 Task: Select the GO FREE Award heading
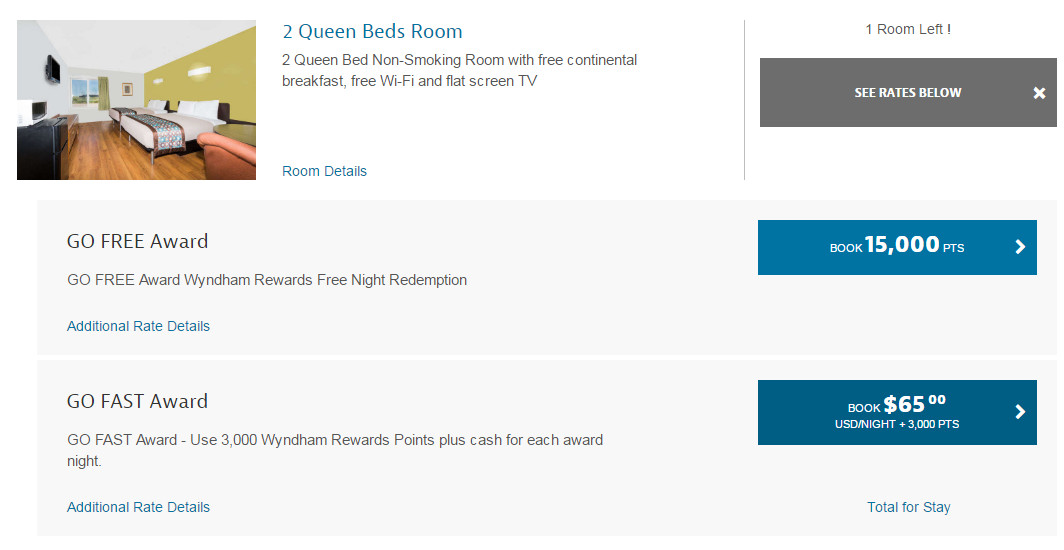point(137,241)
